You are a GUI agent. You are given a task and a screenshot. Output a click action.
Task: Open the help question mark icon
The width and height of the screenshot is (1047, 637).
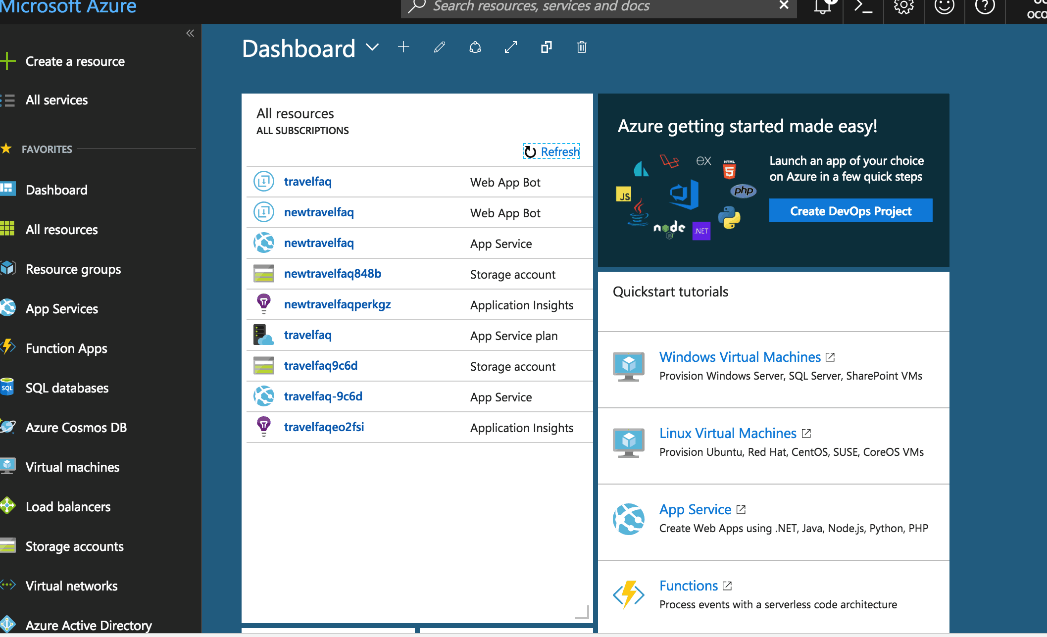click(x=985, y=7)
